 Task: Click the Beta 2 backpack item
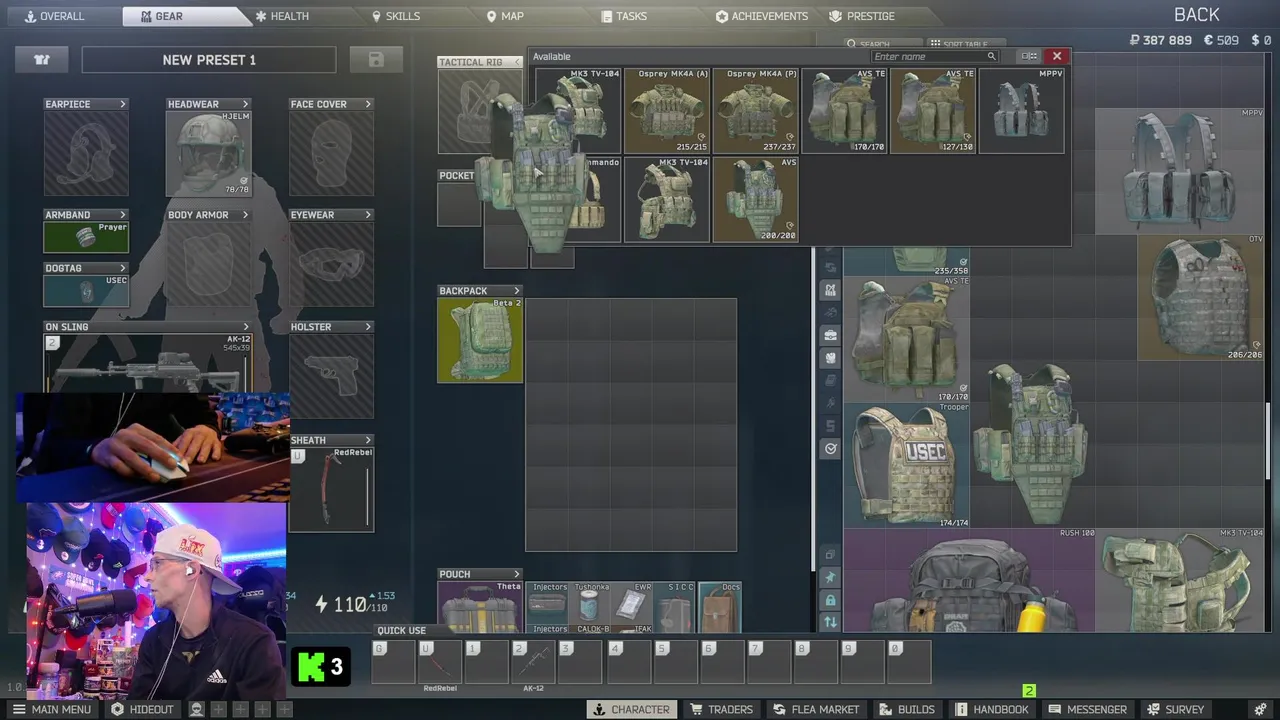480,340
